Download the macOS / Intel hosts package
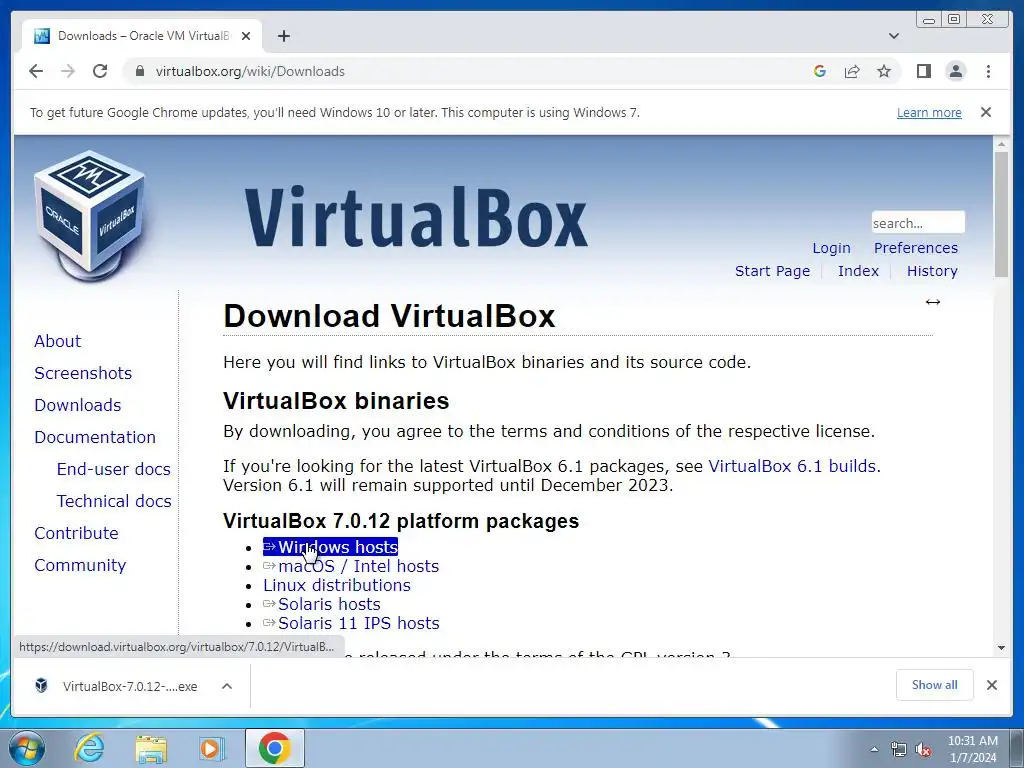The width and height of the screenshot is (1024, 768). point(351,566)
